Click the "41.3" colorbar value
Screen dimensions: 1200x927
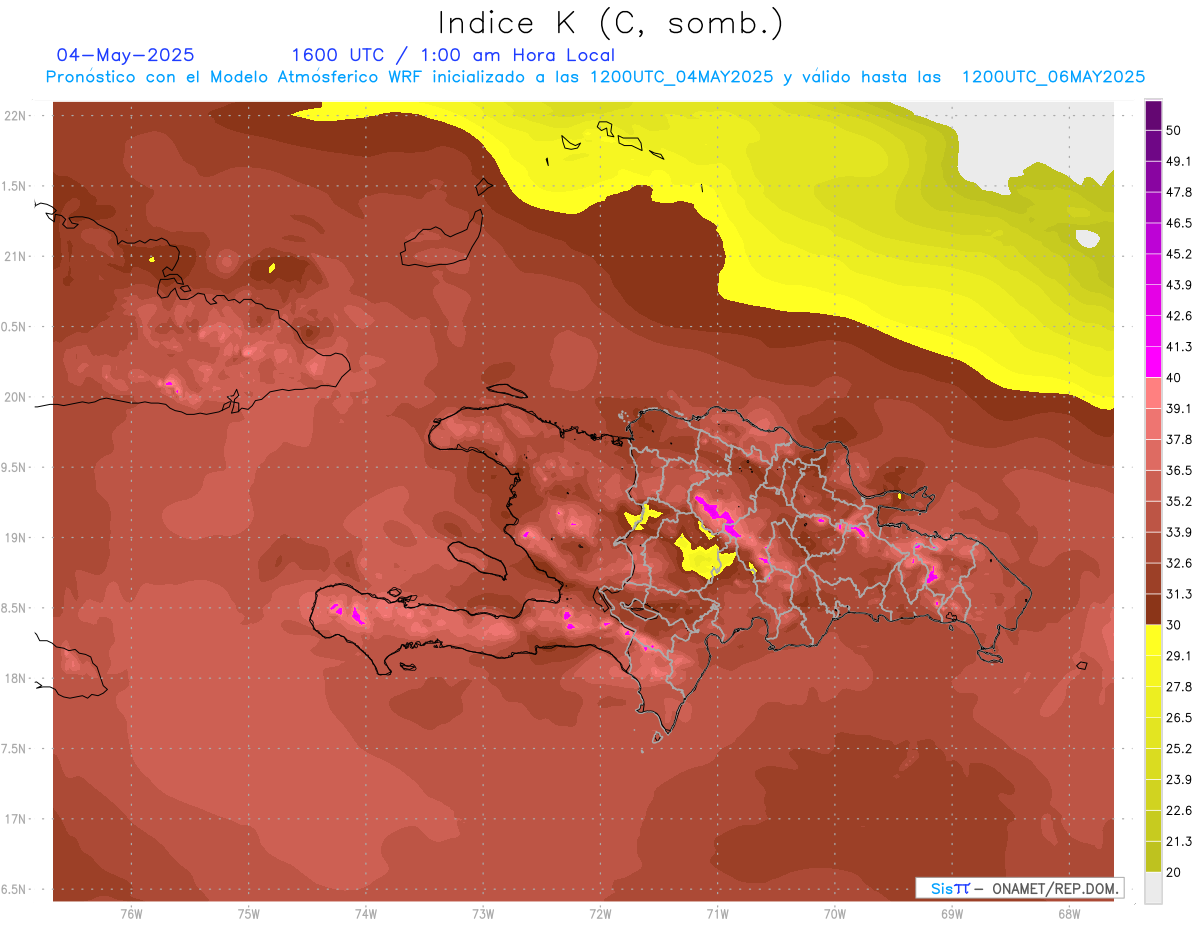1179,347
